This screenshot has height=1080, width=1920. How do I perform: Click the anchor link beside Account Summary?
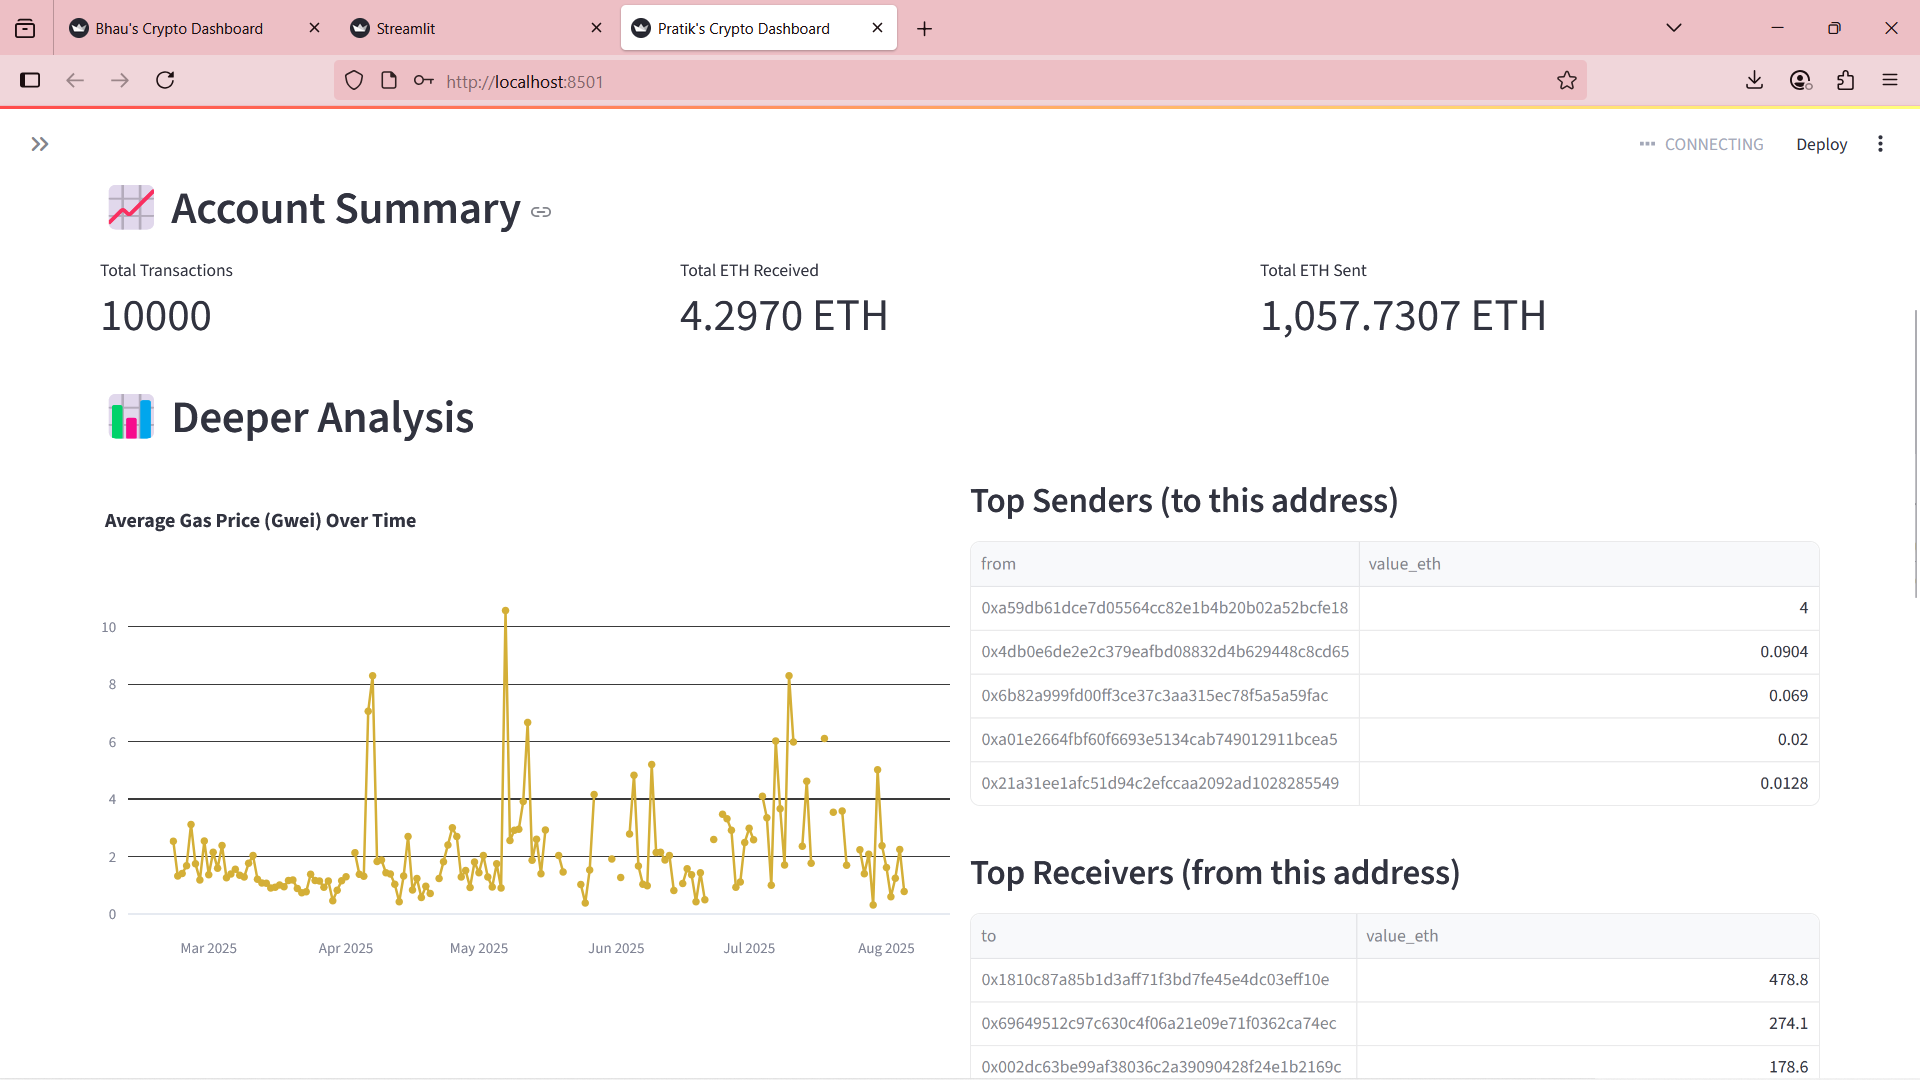click(541, 212)
